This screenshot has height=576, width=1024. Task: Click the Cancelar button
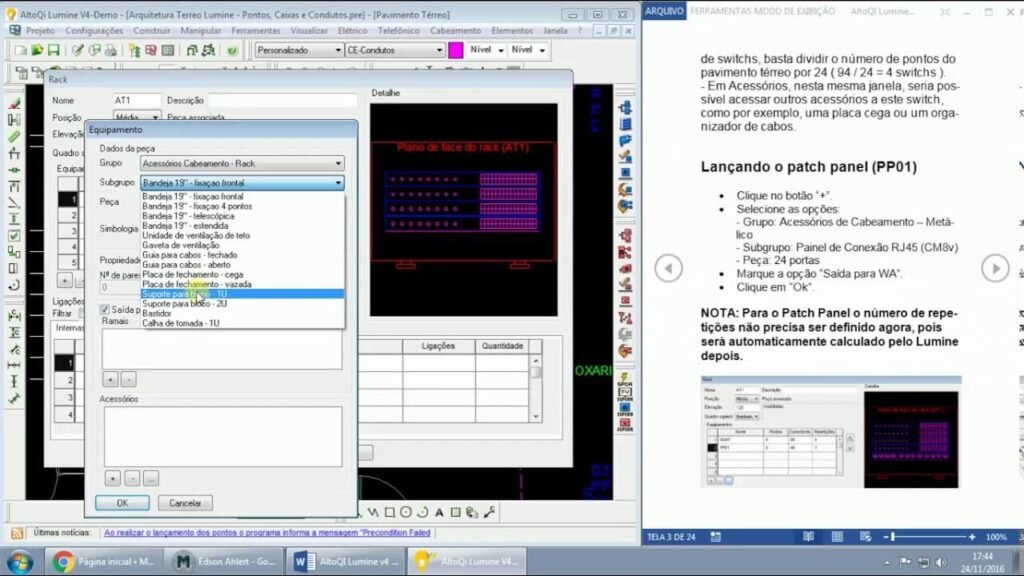pos(185,503)
